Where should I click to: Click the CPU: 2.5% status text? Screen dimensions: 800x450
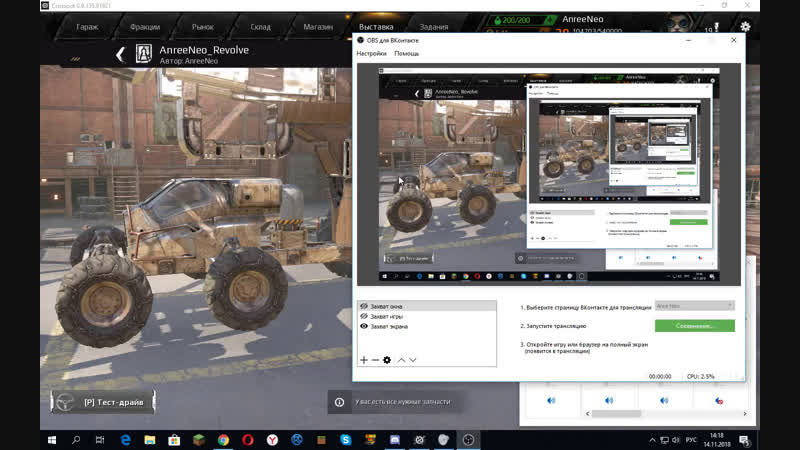(x=701, y=377)
